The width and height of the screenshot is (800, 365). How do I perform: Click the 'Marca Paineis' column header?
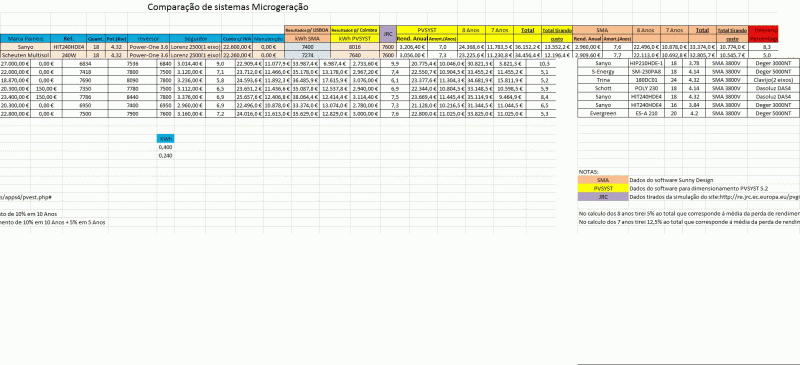click(26, 38)
